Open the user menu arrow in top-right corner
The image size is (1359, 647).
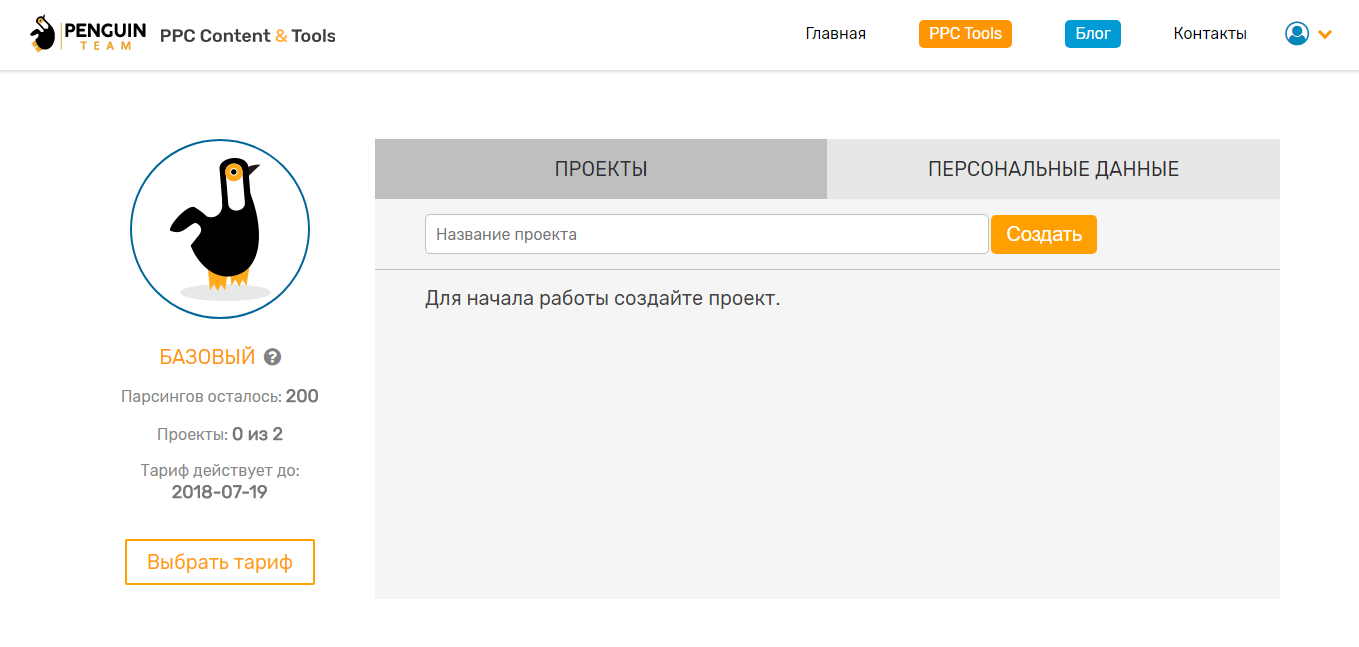pyautogui.click(x=1326, y=34)
